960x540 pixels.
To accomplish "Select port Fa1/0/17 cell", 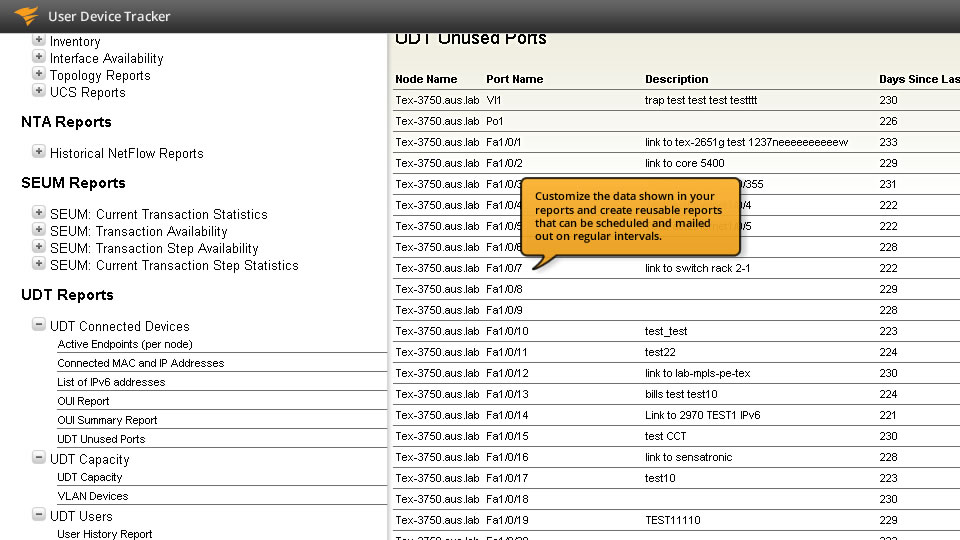I will pyautogui.click(x=507, y=478).
